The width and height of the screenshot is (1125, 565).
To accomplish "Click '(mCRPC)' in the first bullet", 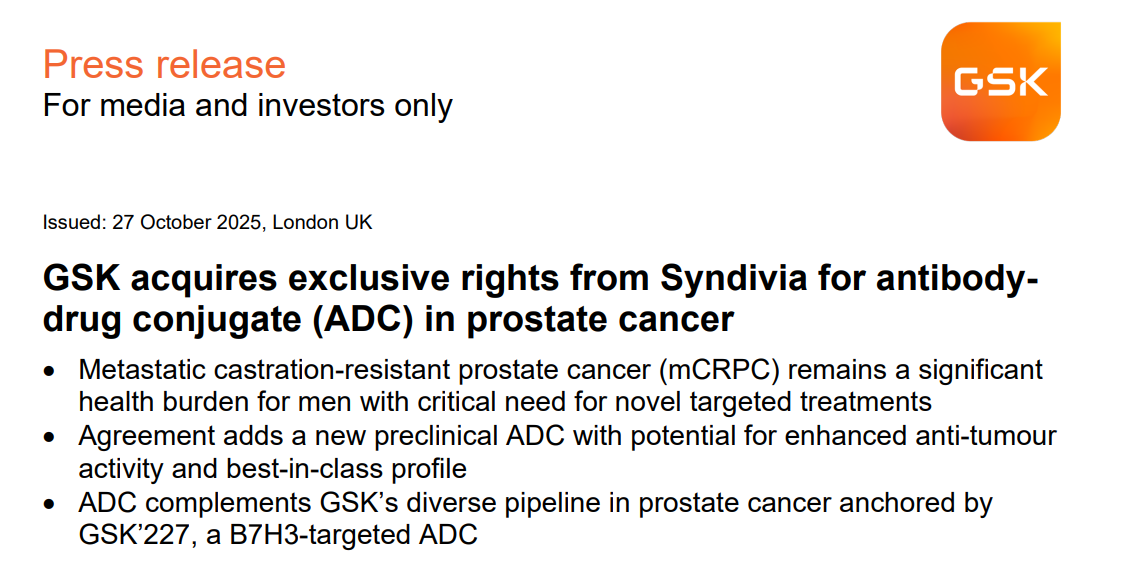I will click(723, 370).
